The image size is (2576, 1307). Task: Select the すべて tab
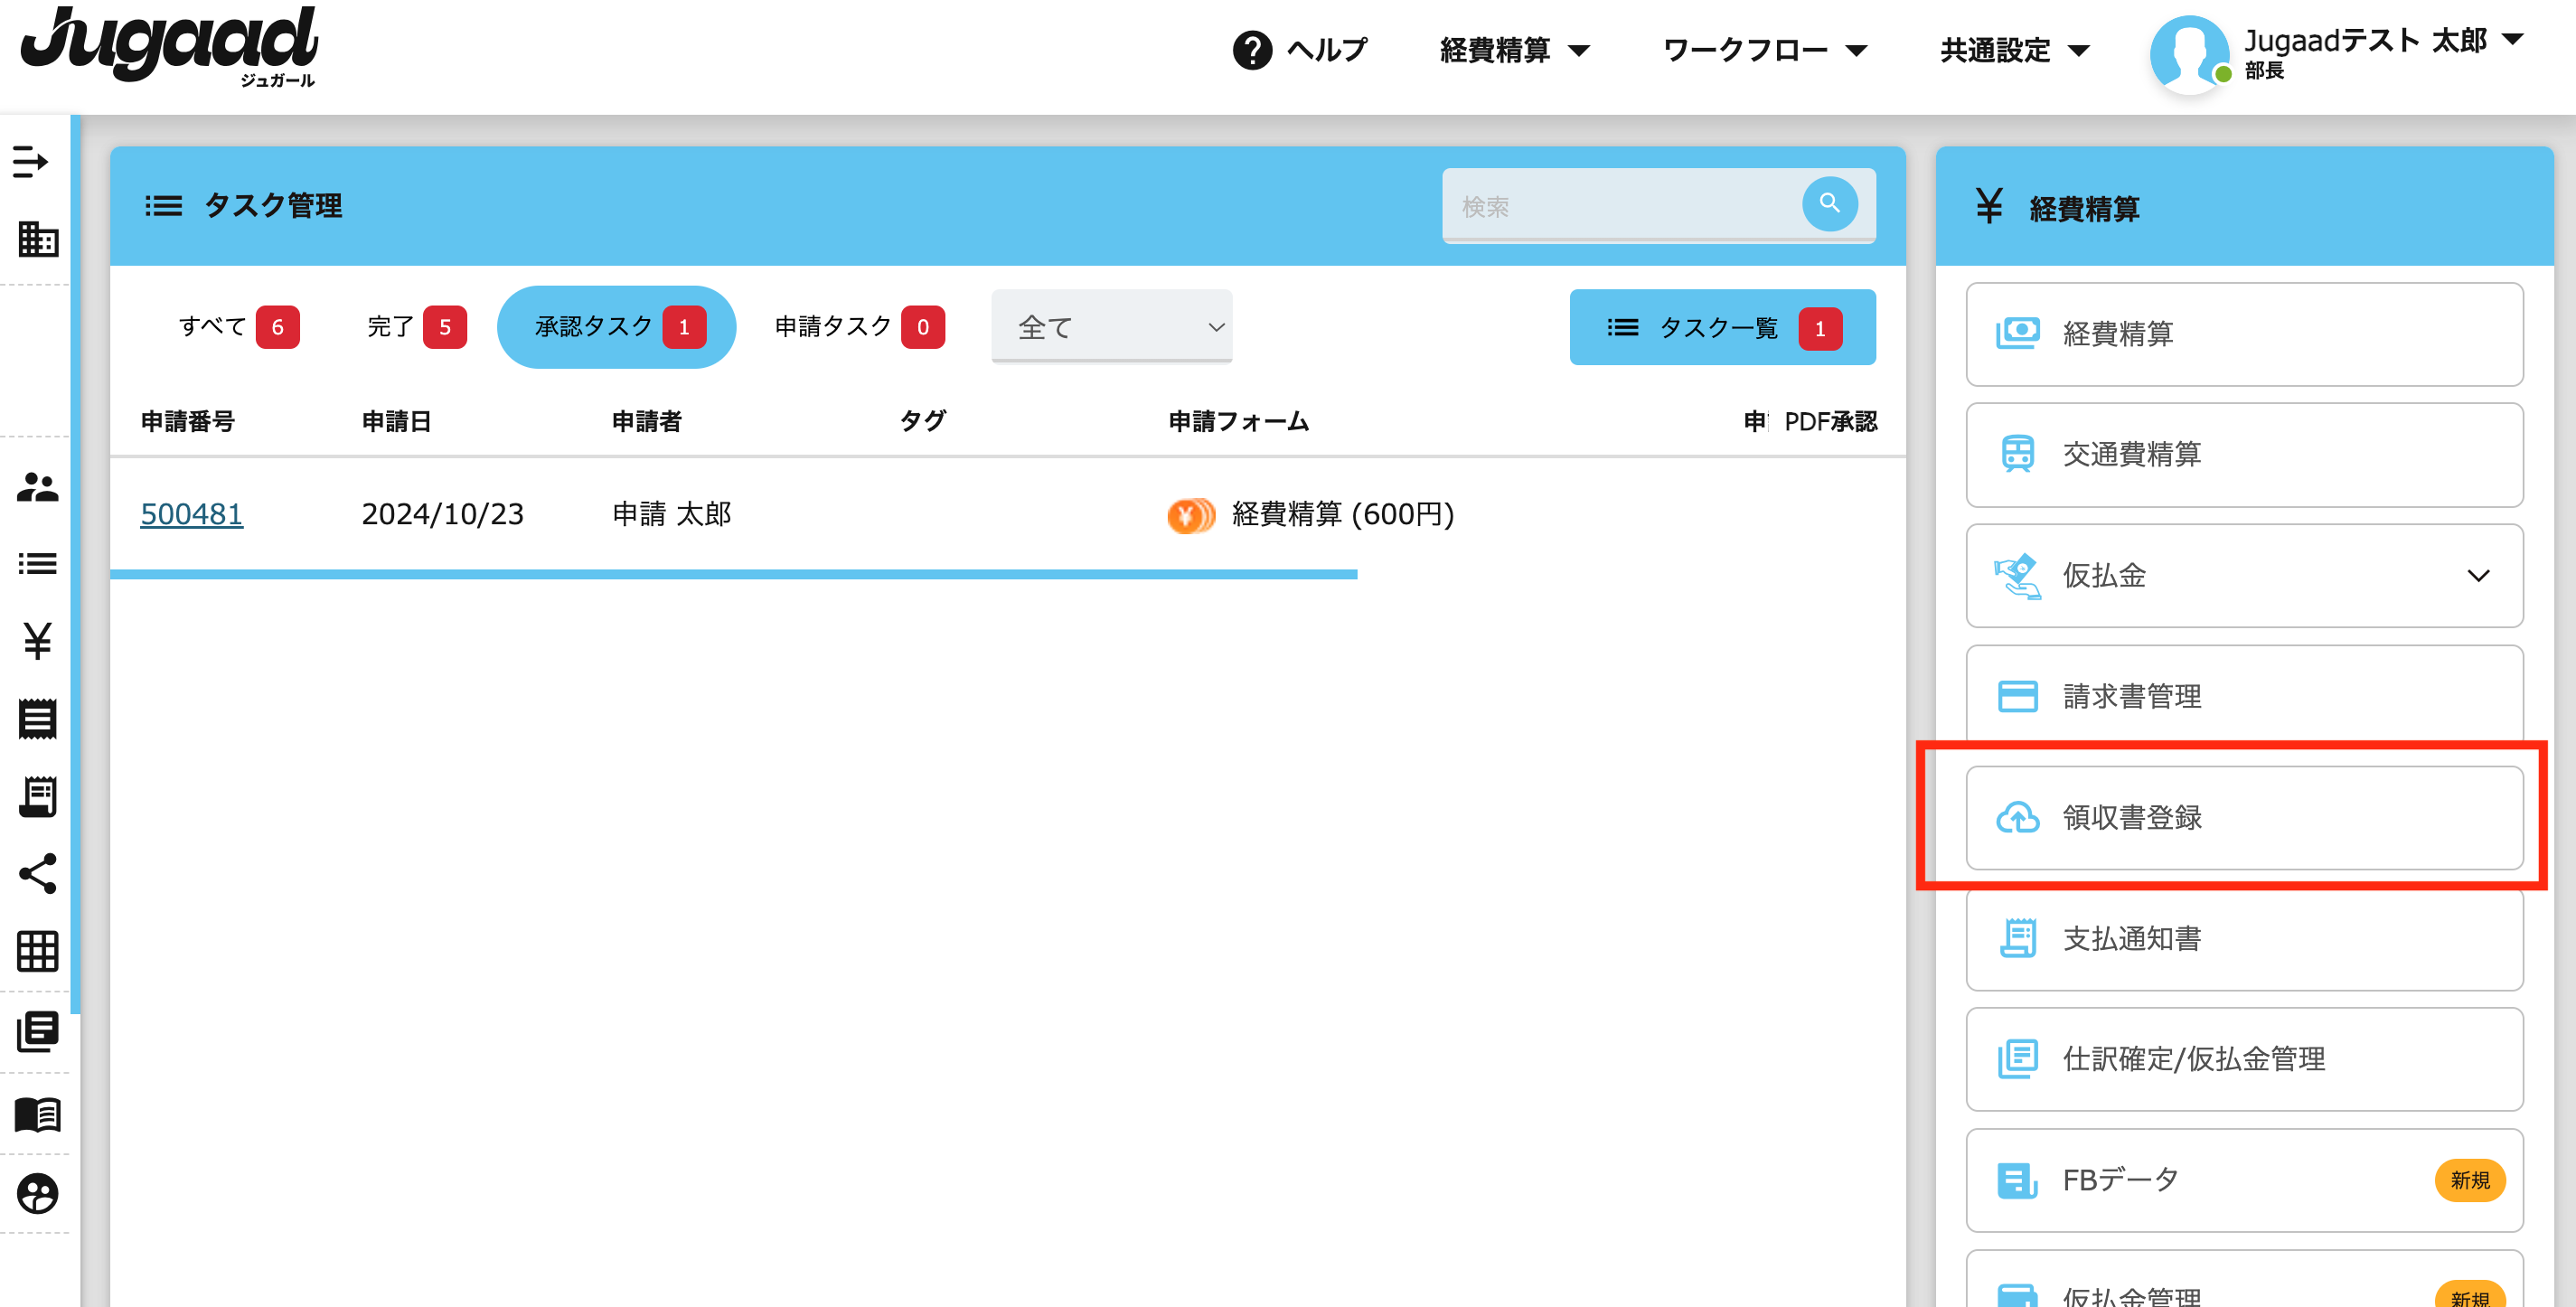click(238, 327)
